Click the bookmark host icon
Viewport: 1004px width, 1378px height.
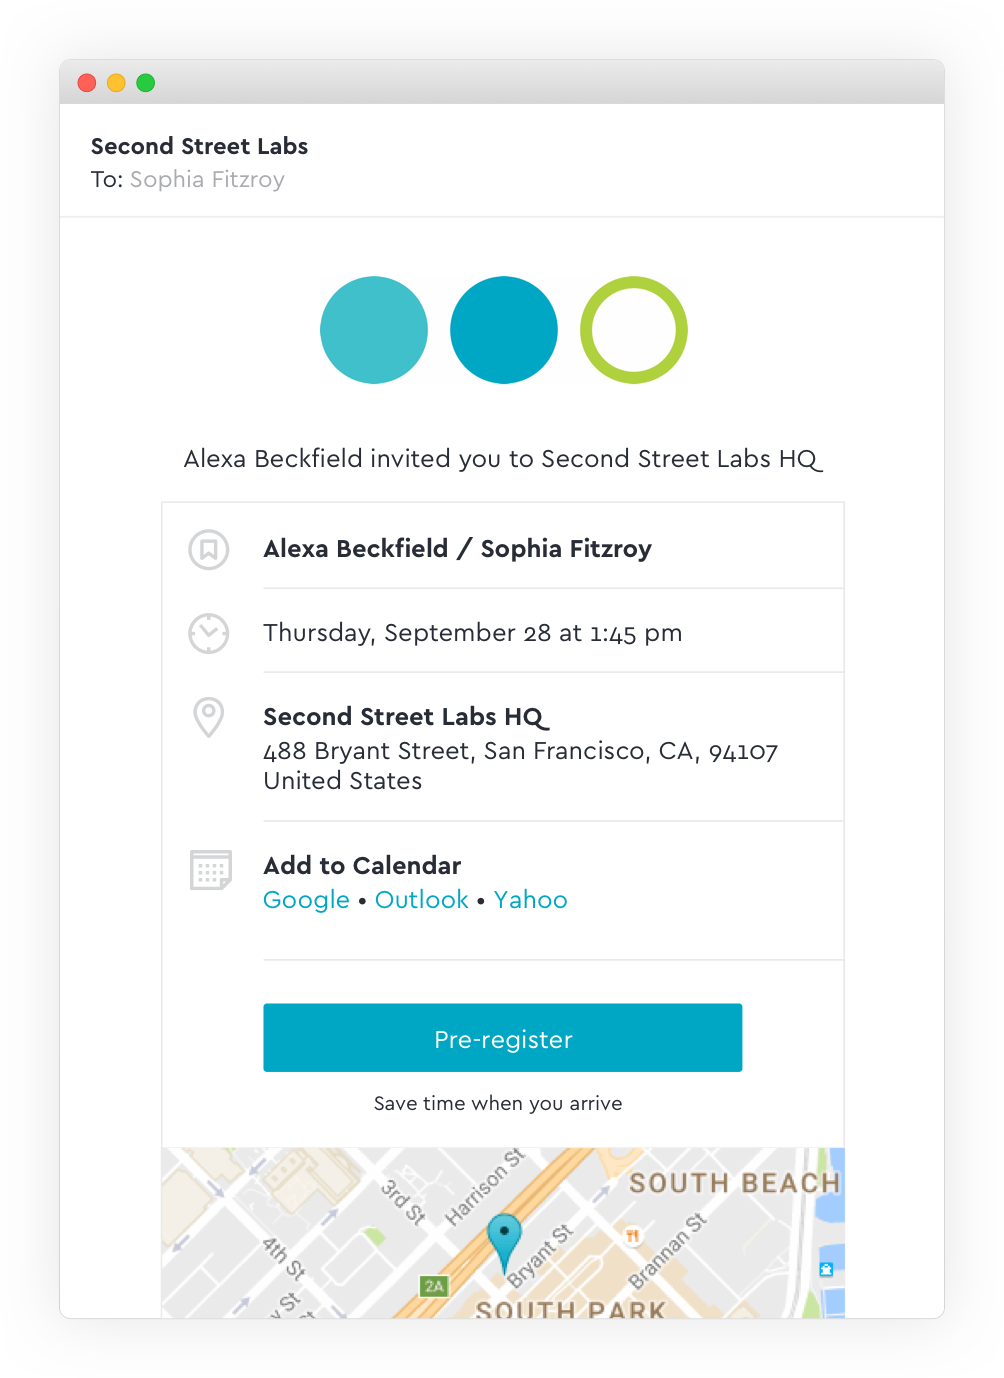pyautogui.click(x=209, y=549)
